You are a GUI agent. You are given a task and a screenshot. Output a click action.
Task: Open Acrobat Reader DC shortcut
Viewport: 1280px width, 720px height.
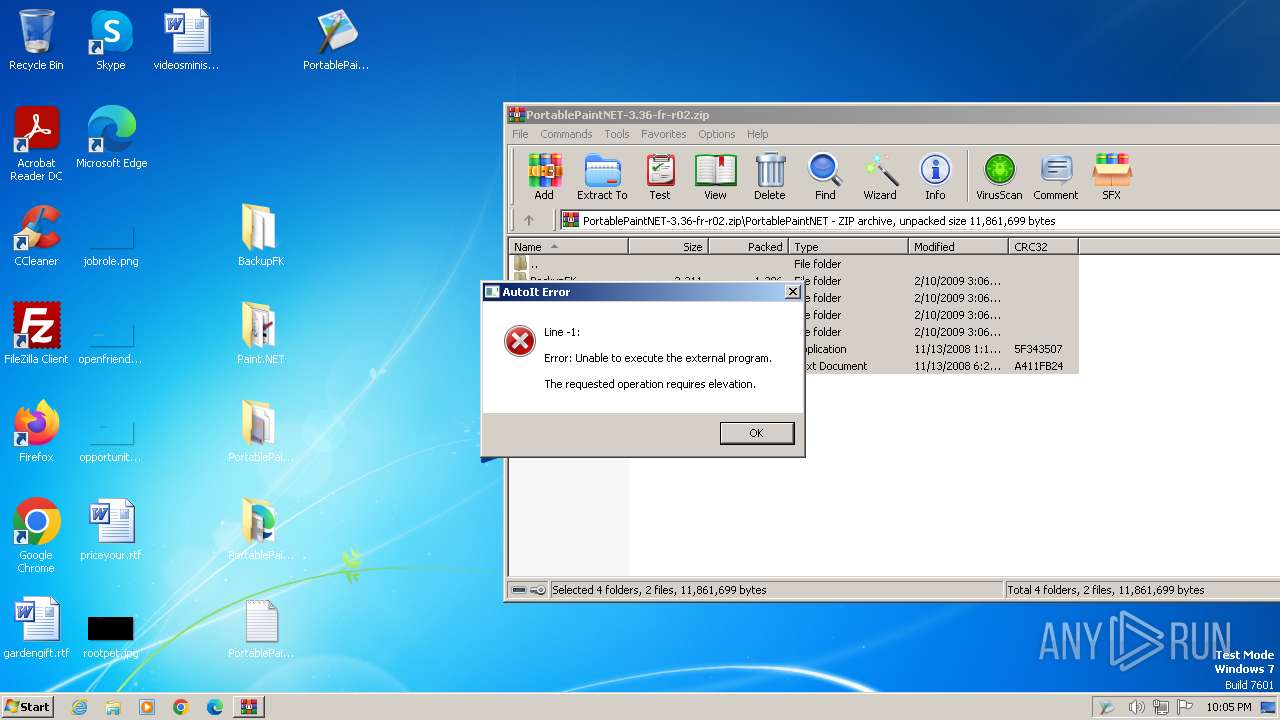tap(36, 144)
